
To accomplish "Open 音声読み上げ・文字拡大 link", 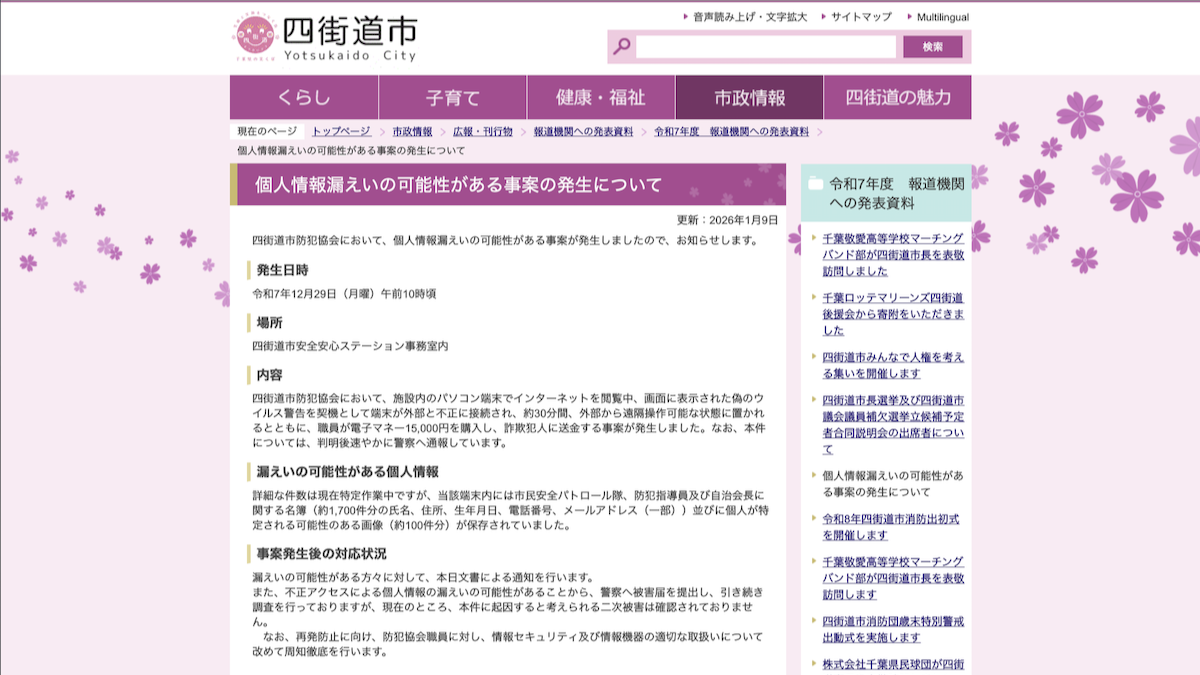I will 751,17.
